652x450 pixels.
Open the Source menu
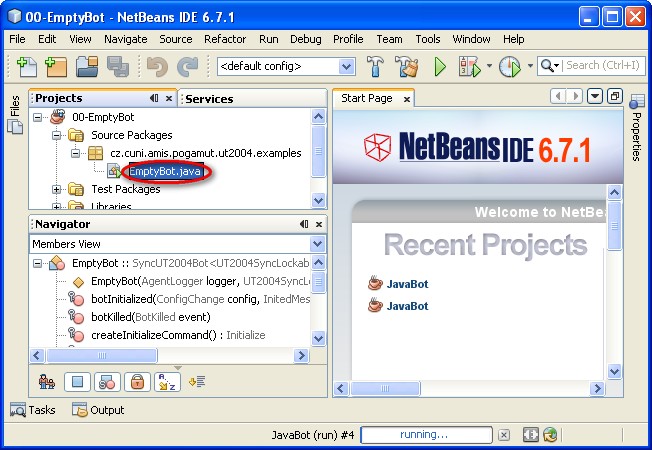(175, 39)
